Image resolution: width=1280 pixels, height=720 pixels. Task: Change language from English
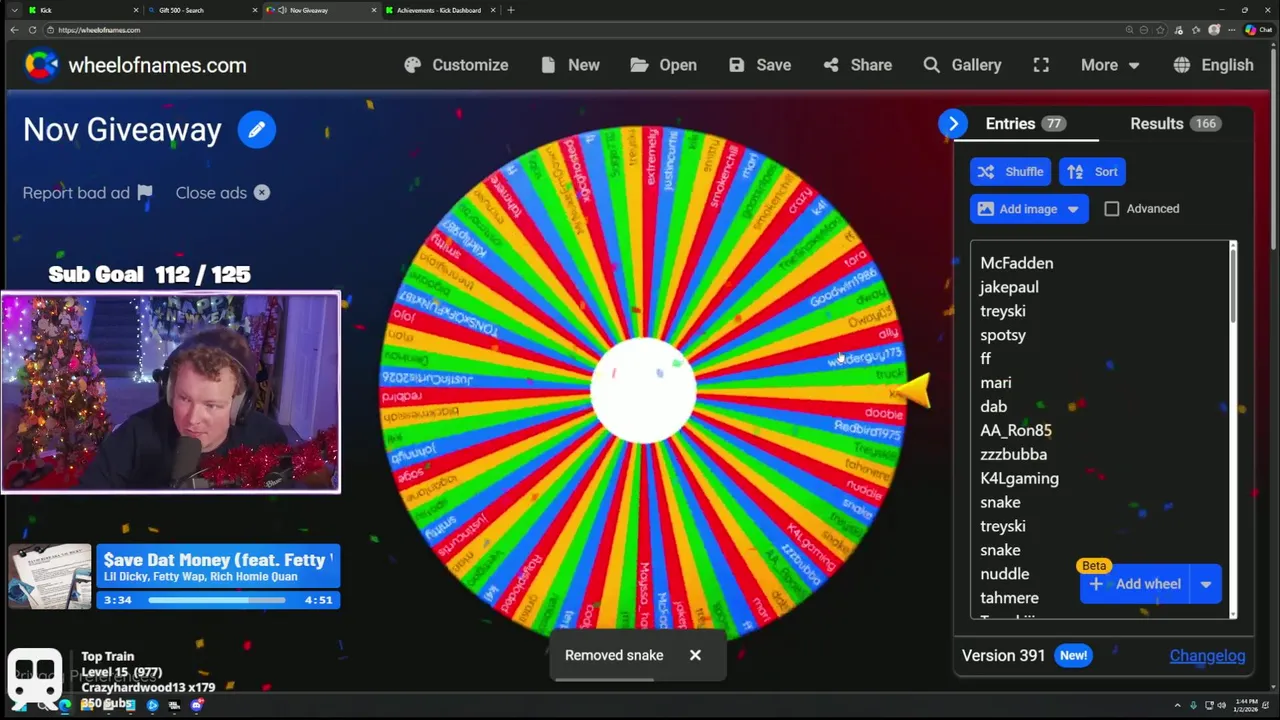click(1213, 65)
